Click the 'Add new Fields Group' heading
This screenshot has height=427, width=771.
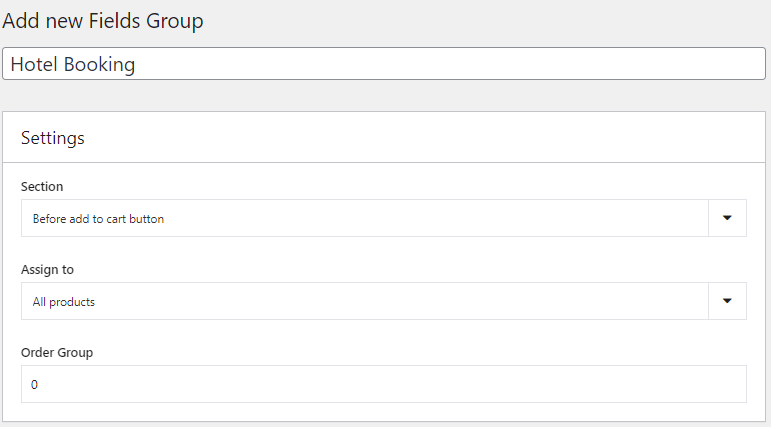point(103,21)
